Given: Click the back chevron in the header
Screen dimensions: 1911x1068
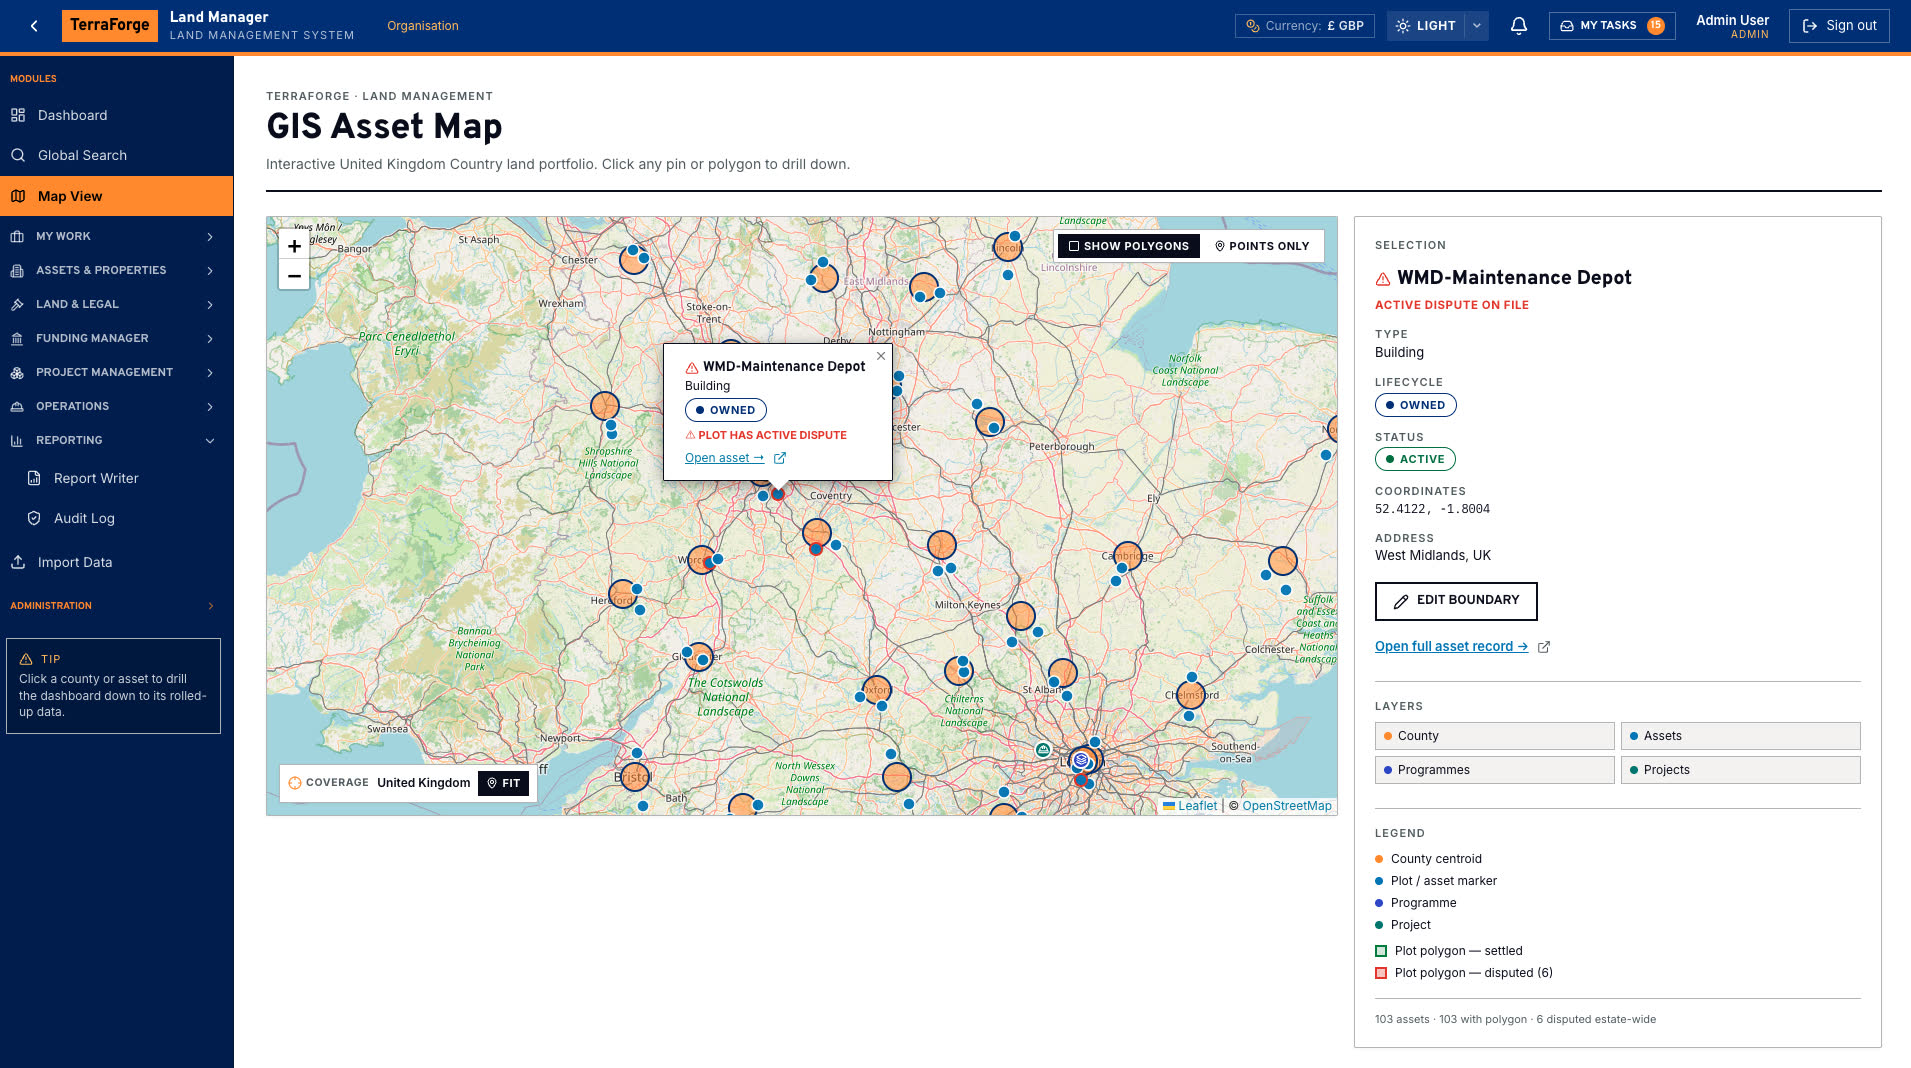Looking at the screenshot, I should pyautogui.click(x=34, y=26).
